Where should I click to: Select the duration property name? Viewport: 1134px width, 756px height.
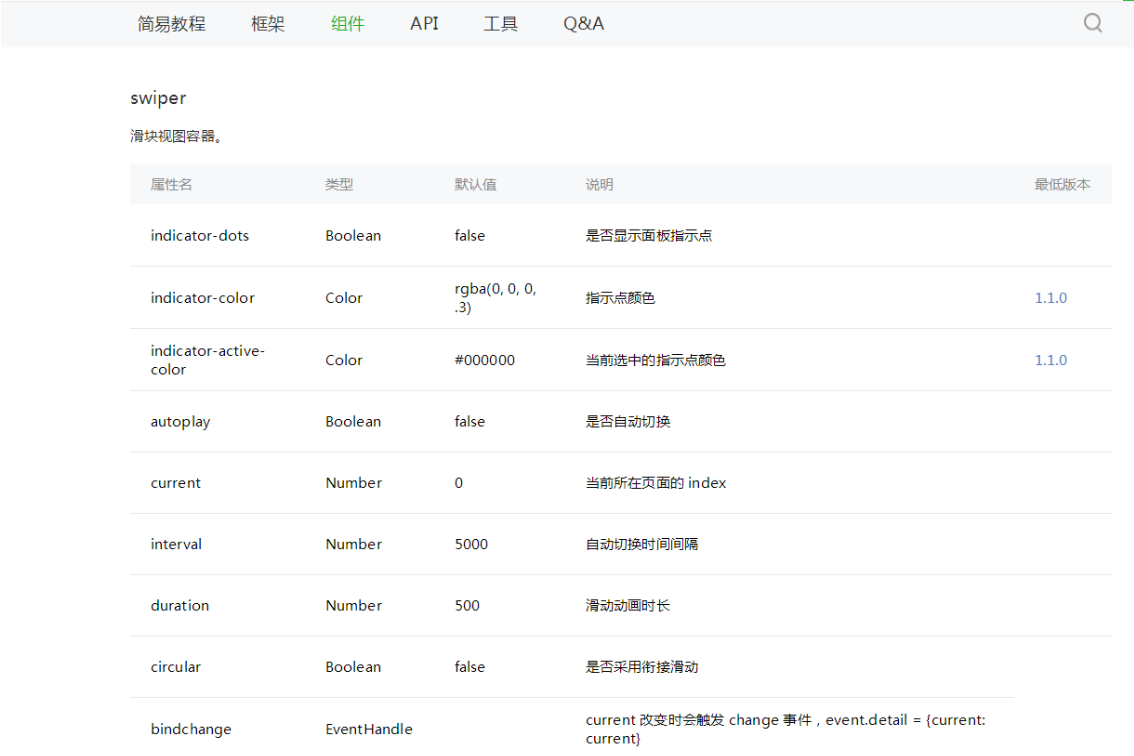point(179,606)
